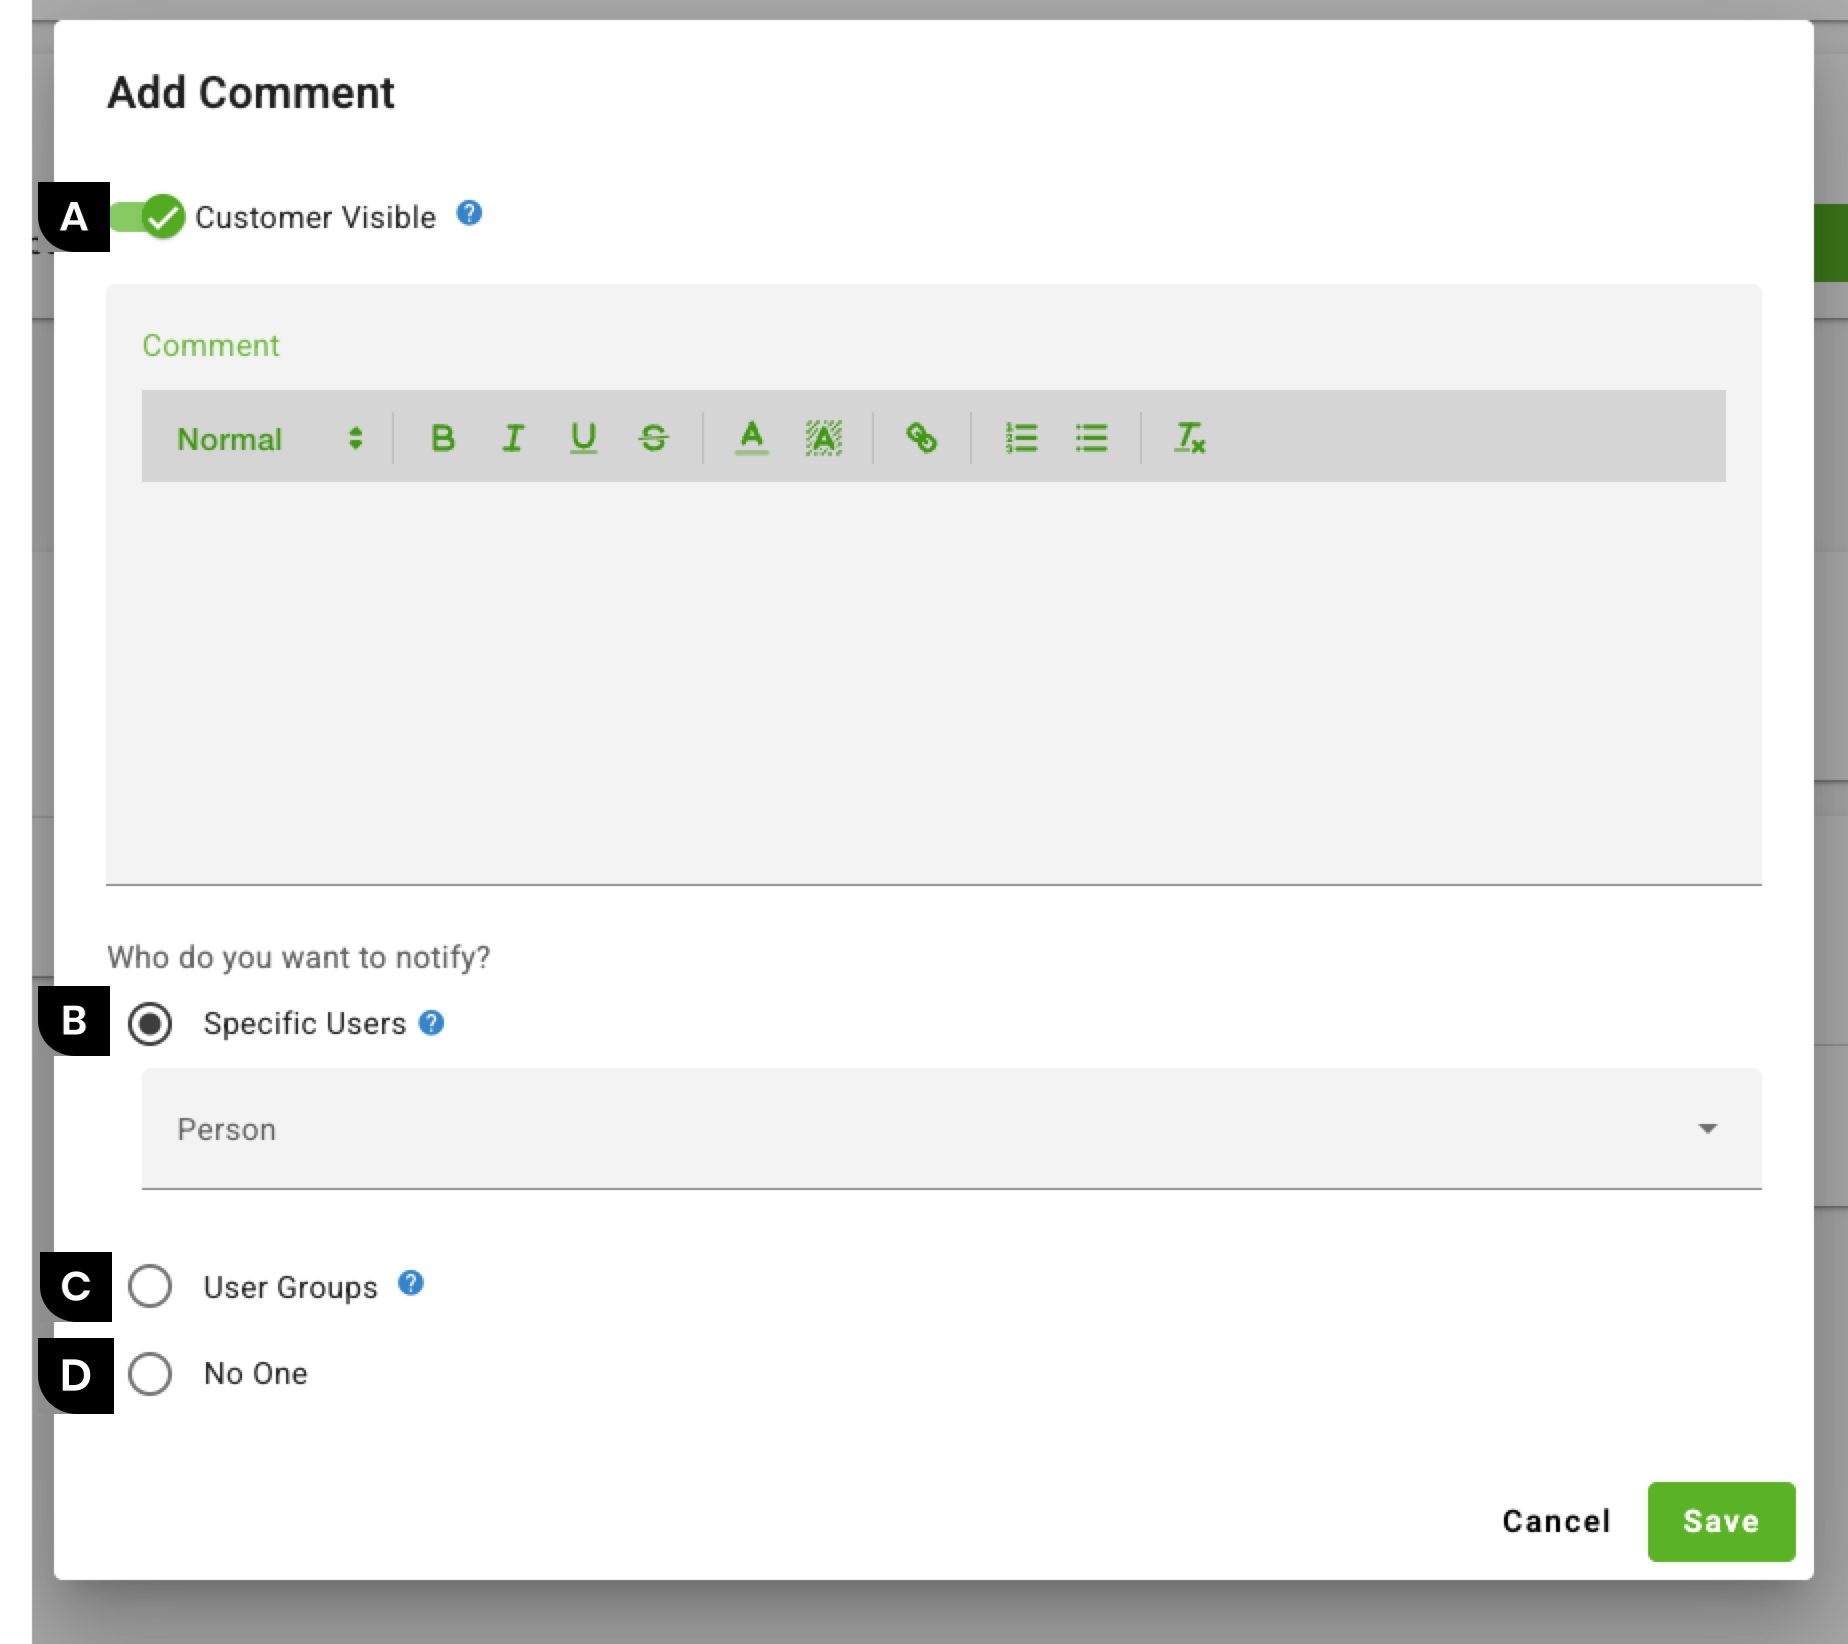
Task: Start a numbered list
Action: point(1021,438)
